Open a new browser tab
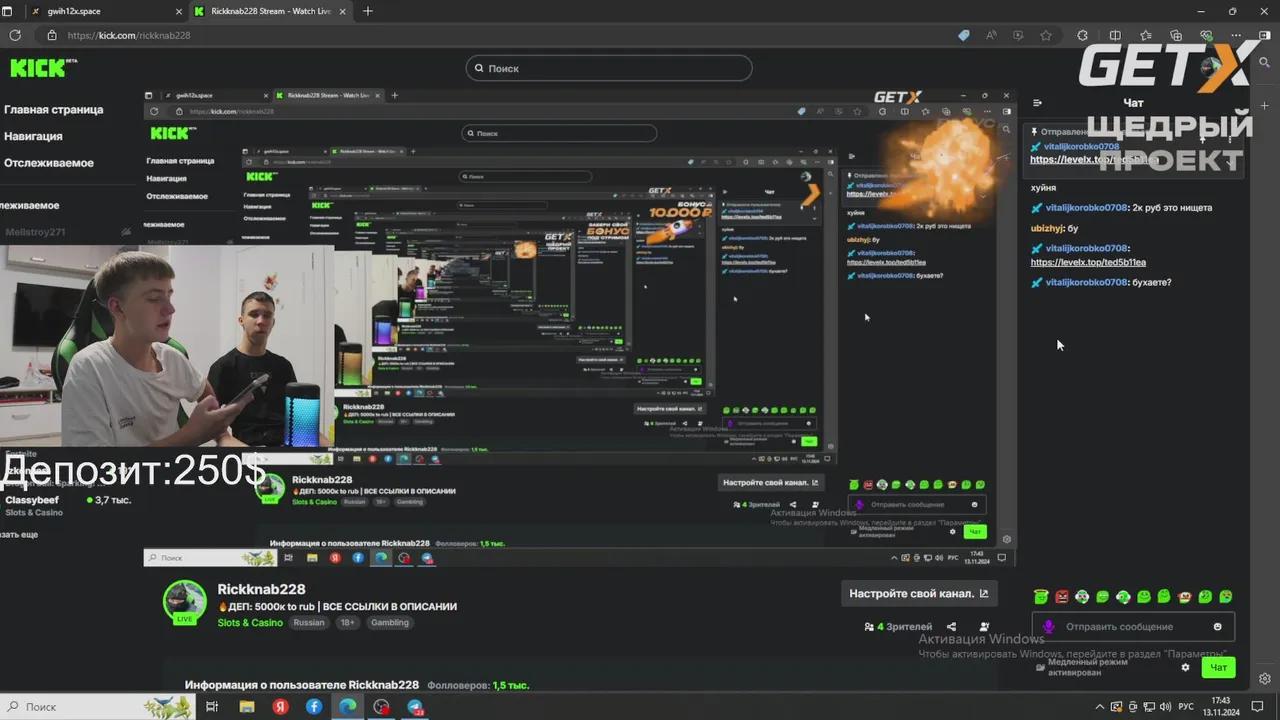 click(368, 11)
